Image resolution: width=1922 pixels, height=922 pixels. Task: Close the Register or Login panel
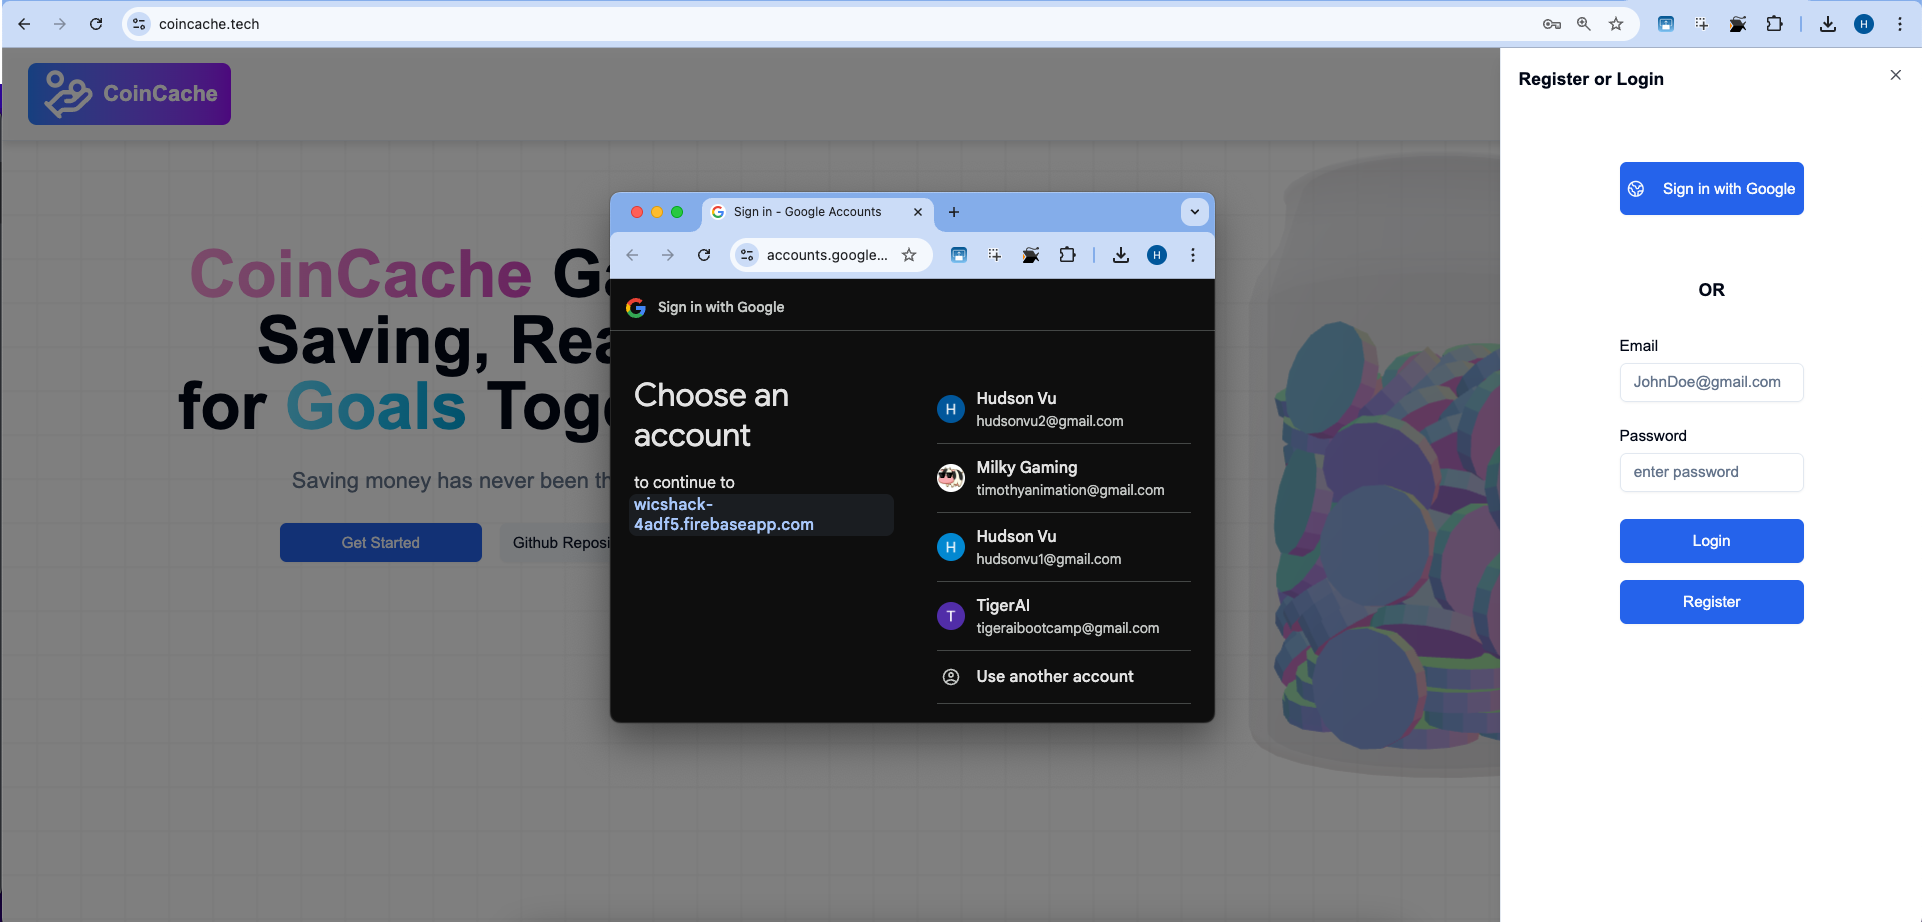click(1895, 75)
